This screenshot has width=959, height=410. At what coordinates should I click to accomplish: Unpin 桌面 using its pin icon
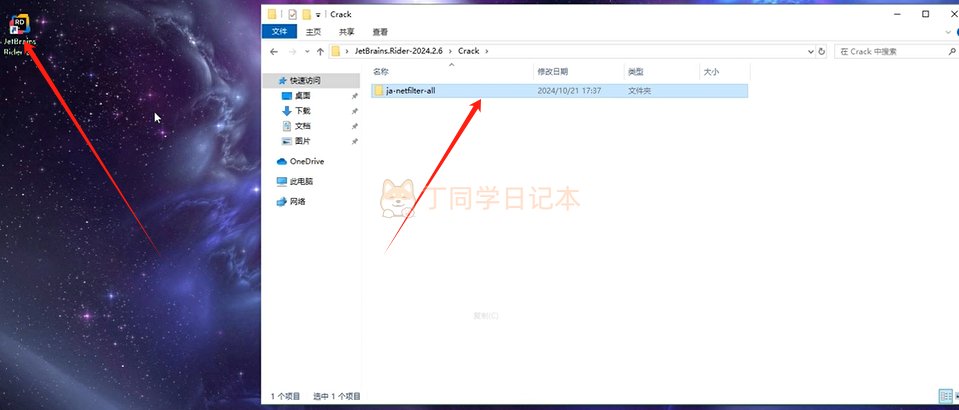click(x=355, y=96)
